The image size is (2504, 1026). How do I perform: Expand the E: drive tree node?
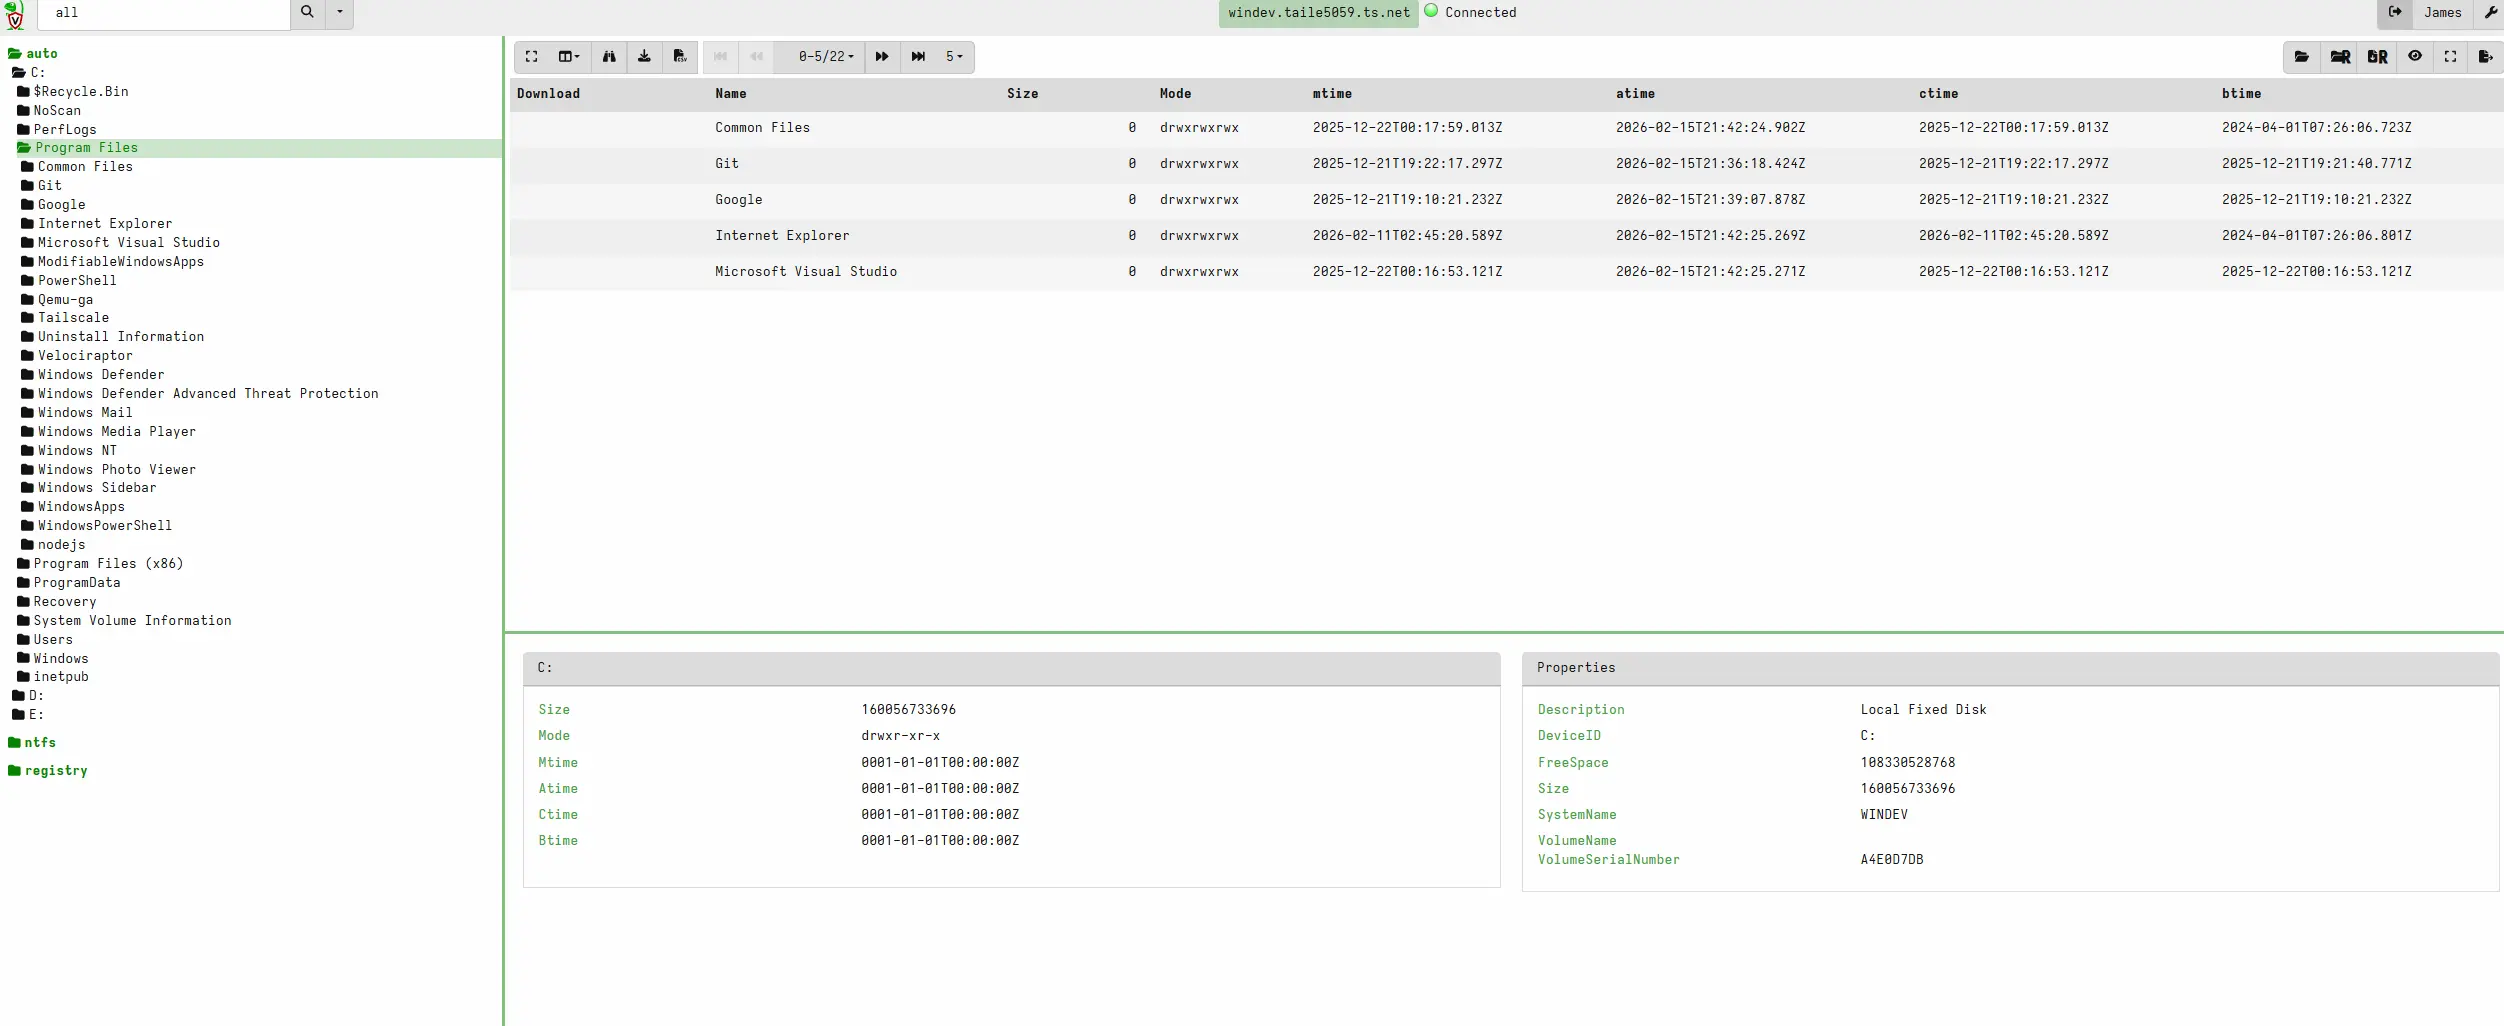pos(28,715)
